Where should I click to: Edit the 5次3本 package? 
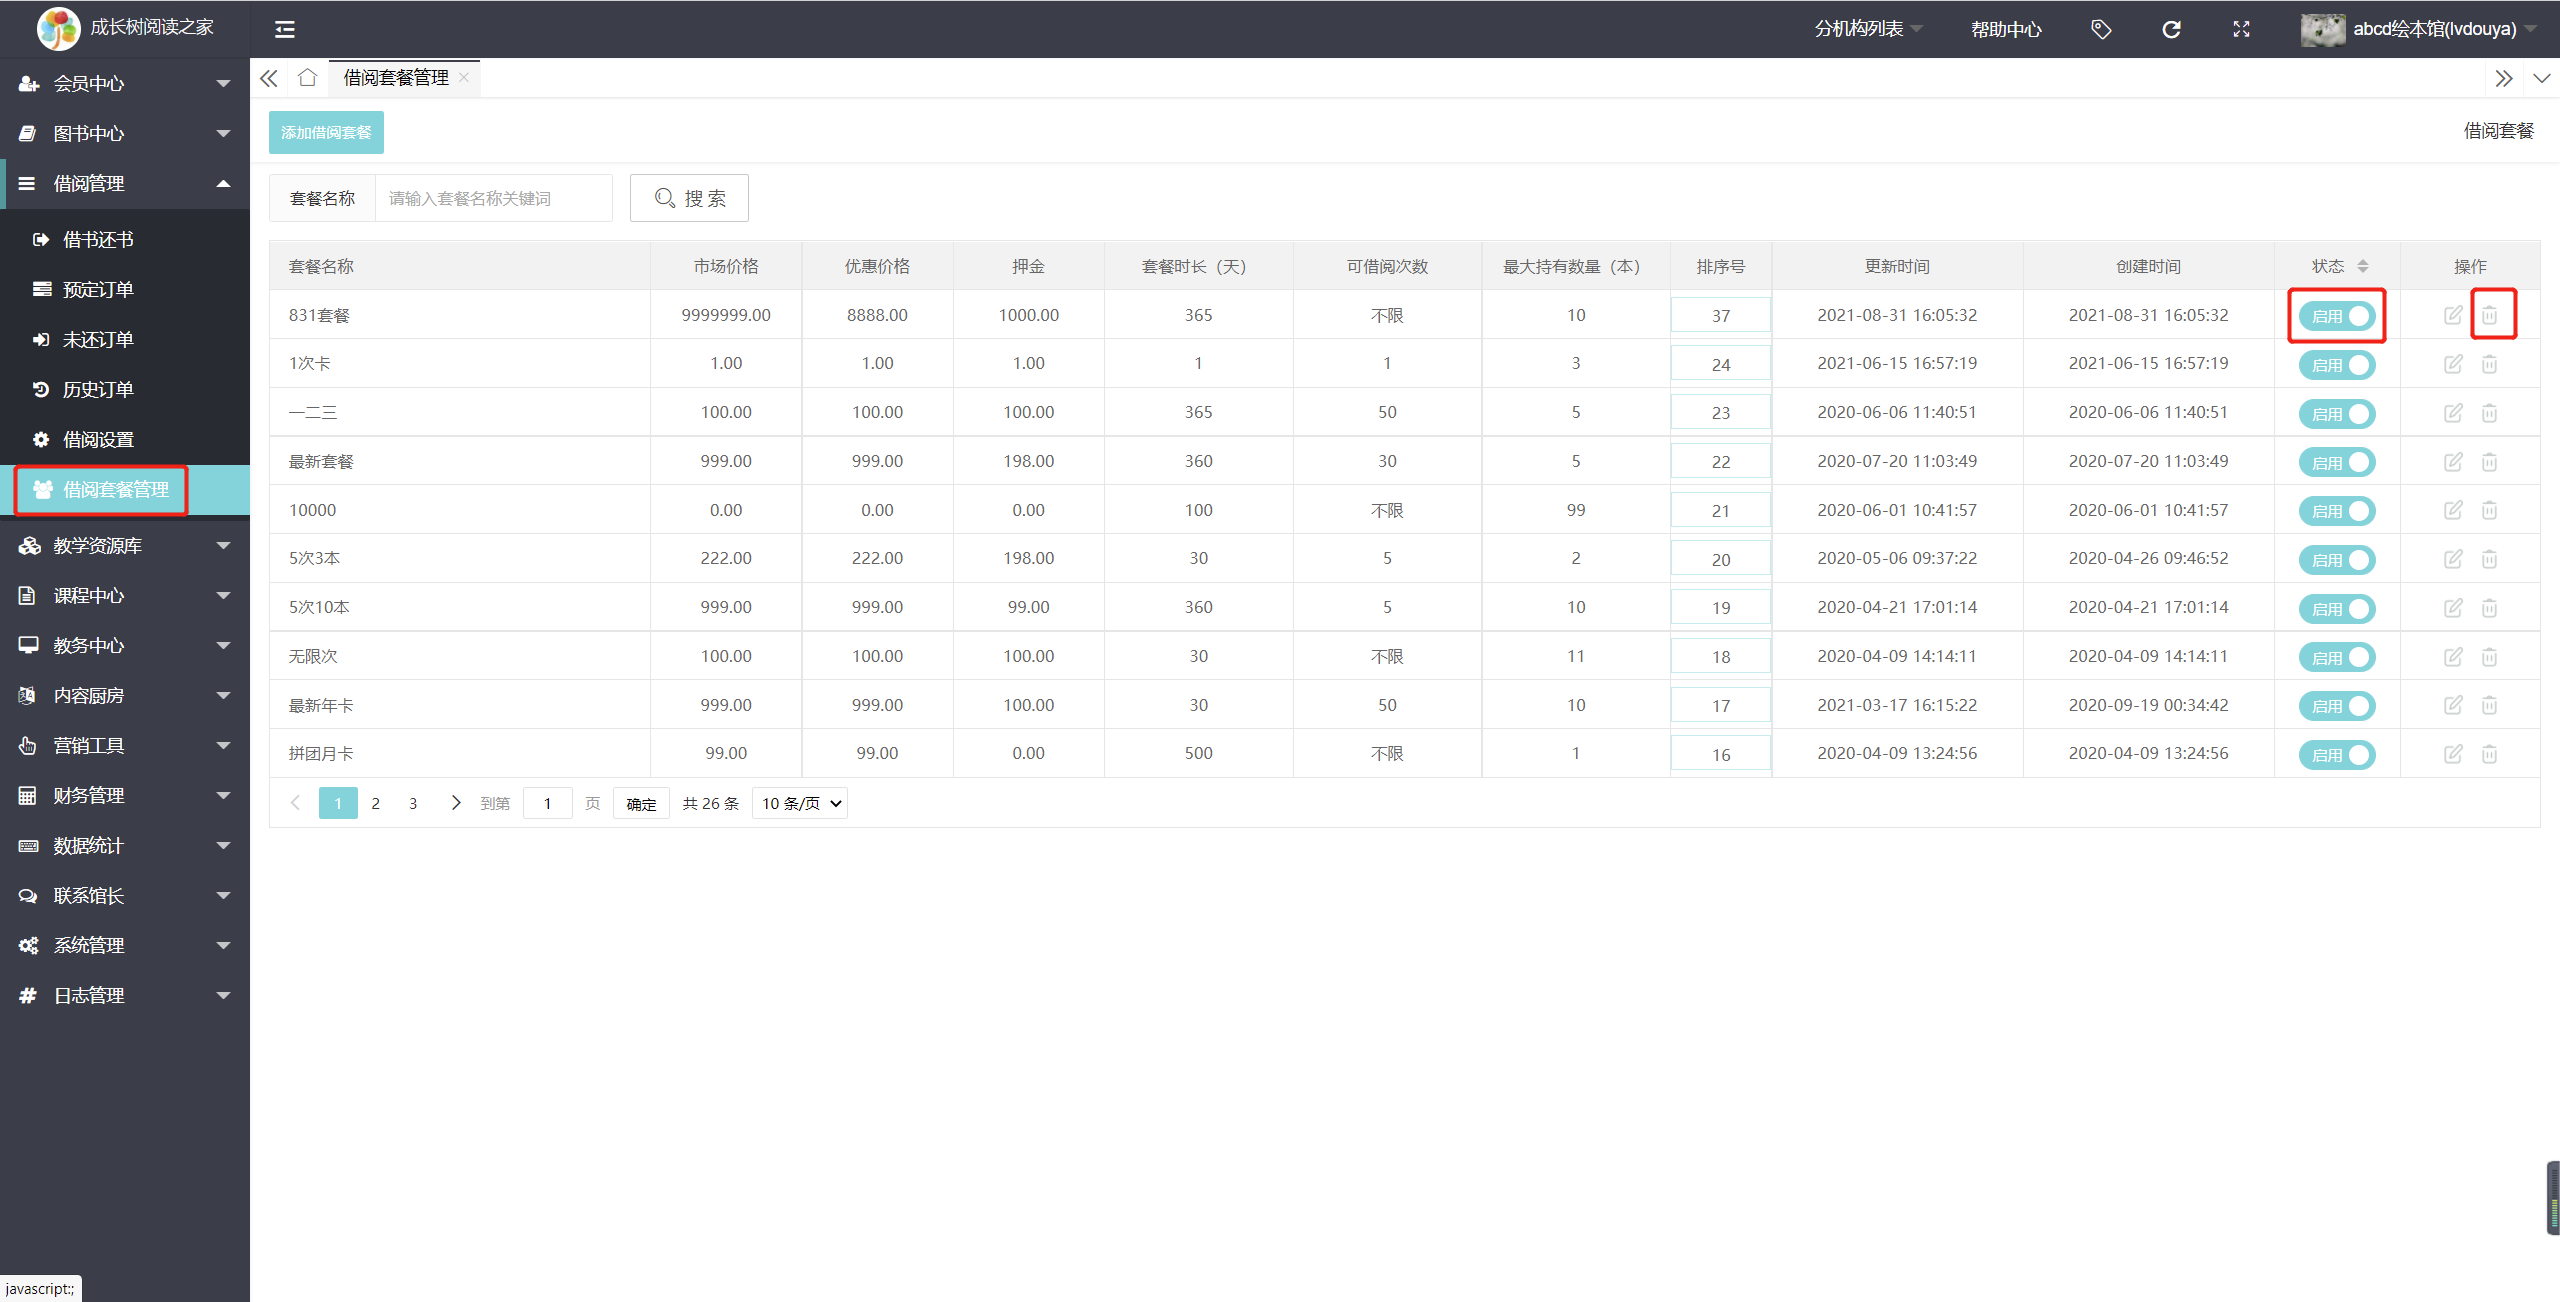2453,559
